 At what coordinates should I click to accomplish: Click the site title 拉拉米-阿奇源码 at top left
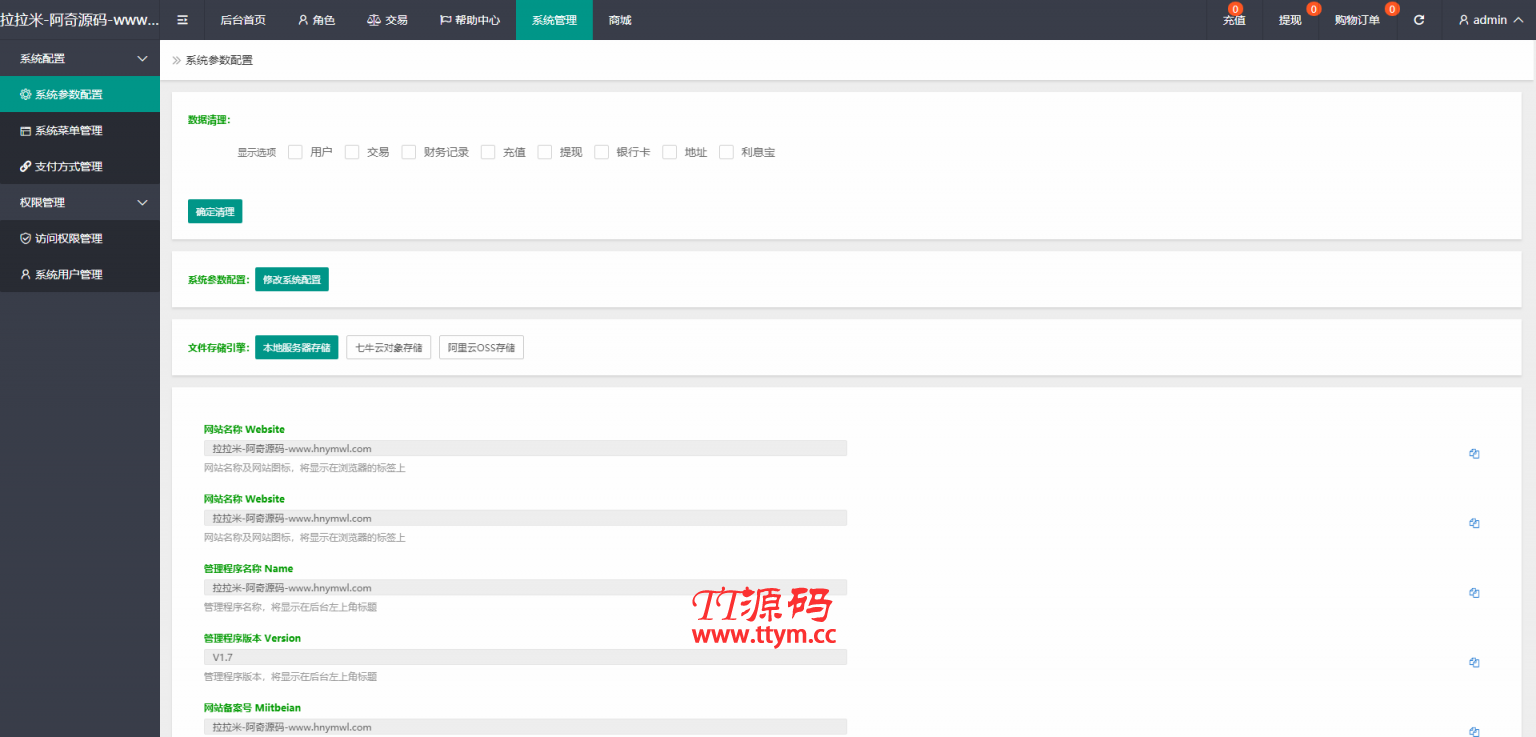click(x=80, y=20)
